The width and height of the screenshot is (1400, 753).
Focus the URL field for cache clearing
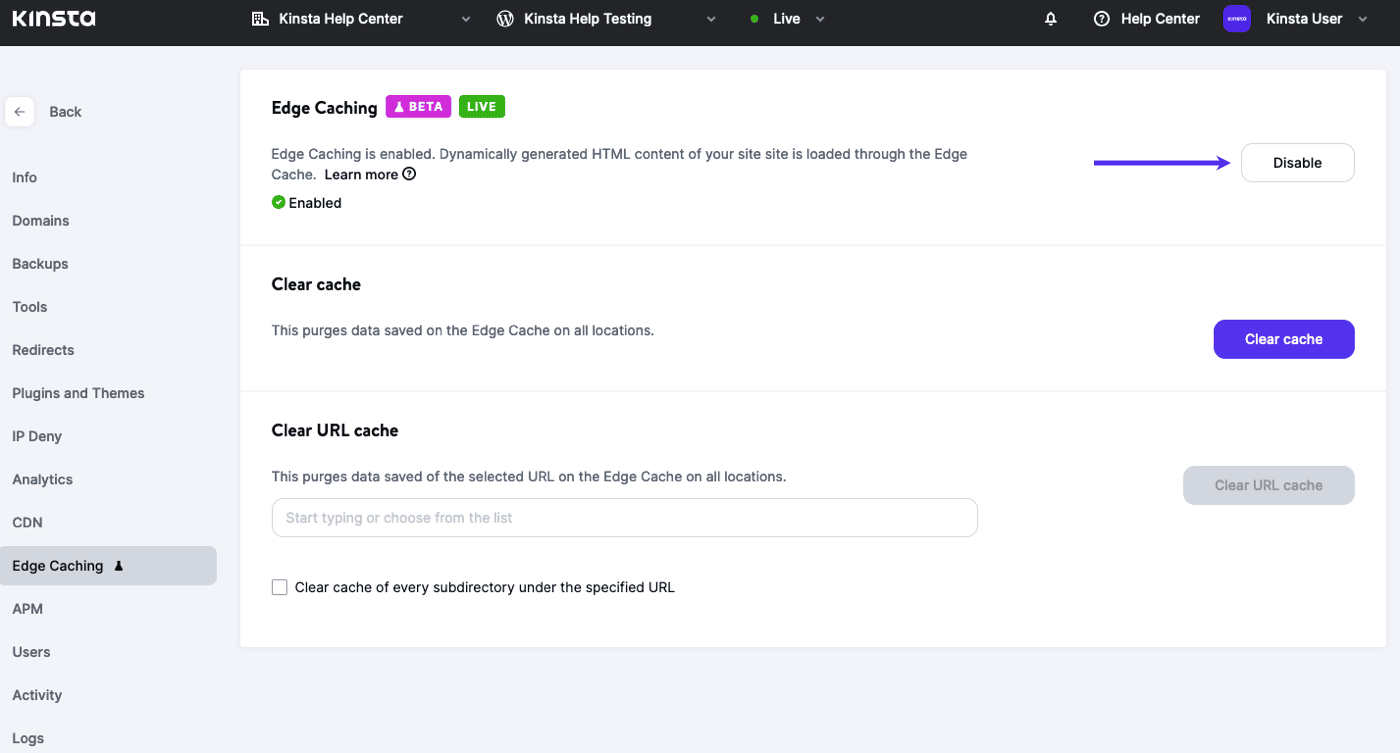point(624,518)
